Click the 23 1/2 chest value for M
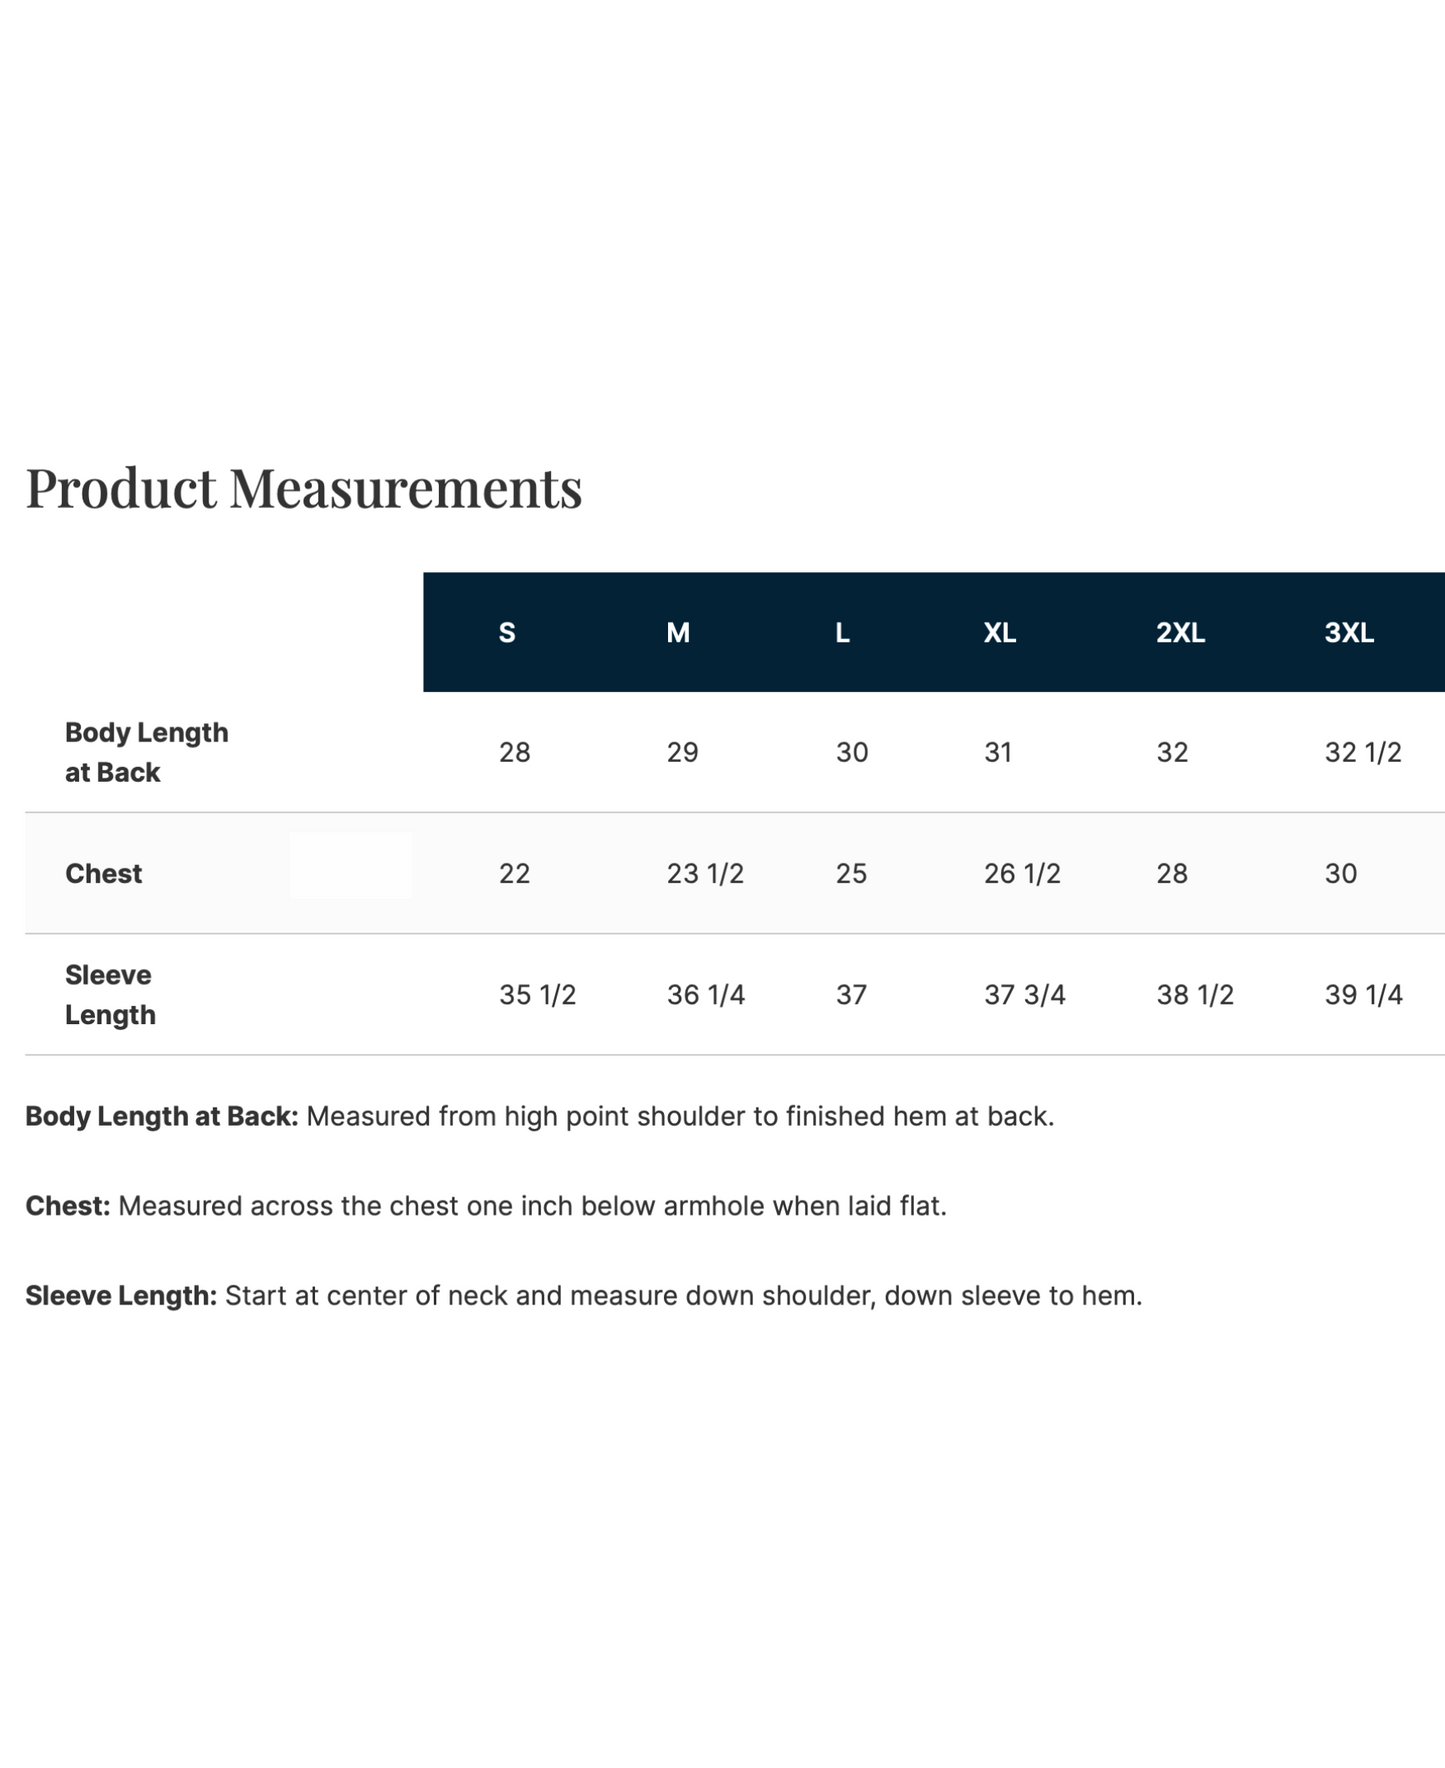1445x1768 pixels. pos(705,874)
